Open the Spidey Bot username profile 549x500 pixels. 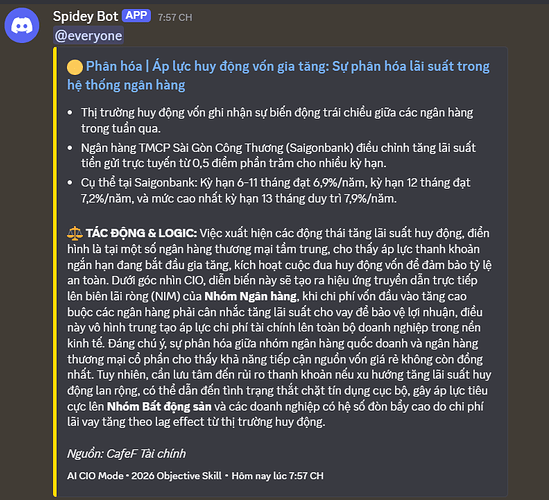[x=85, y=16]
